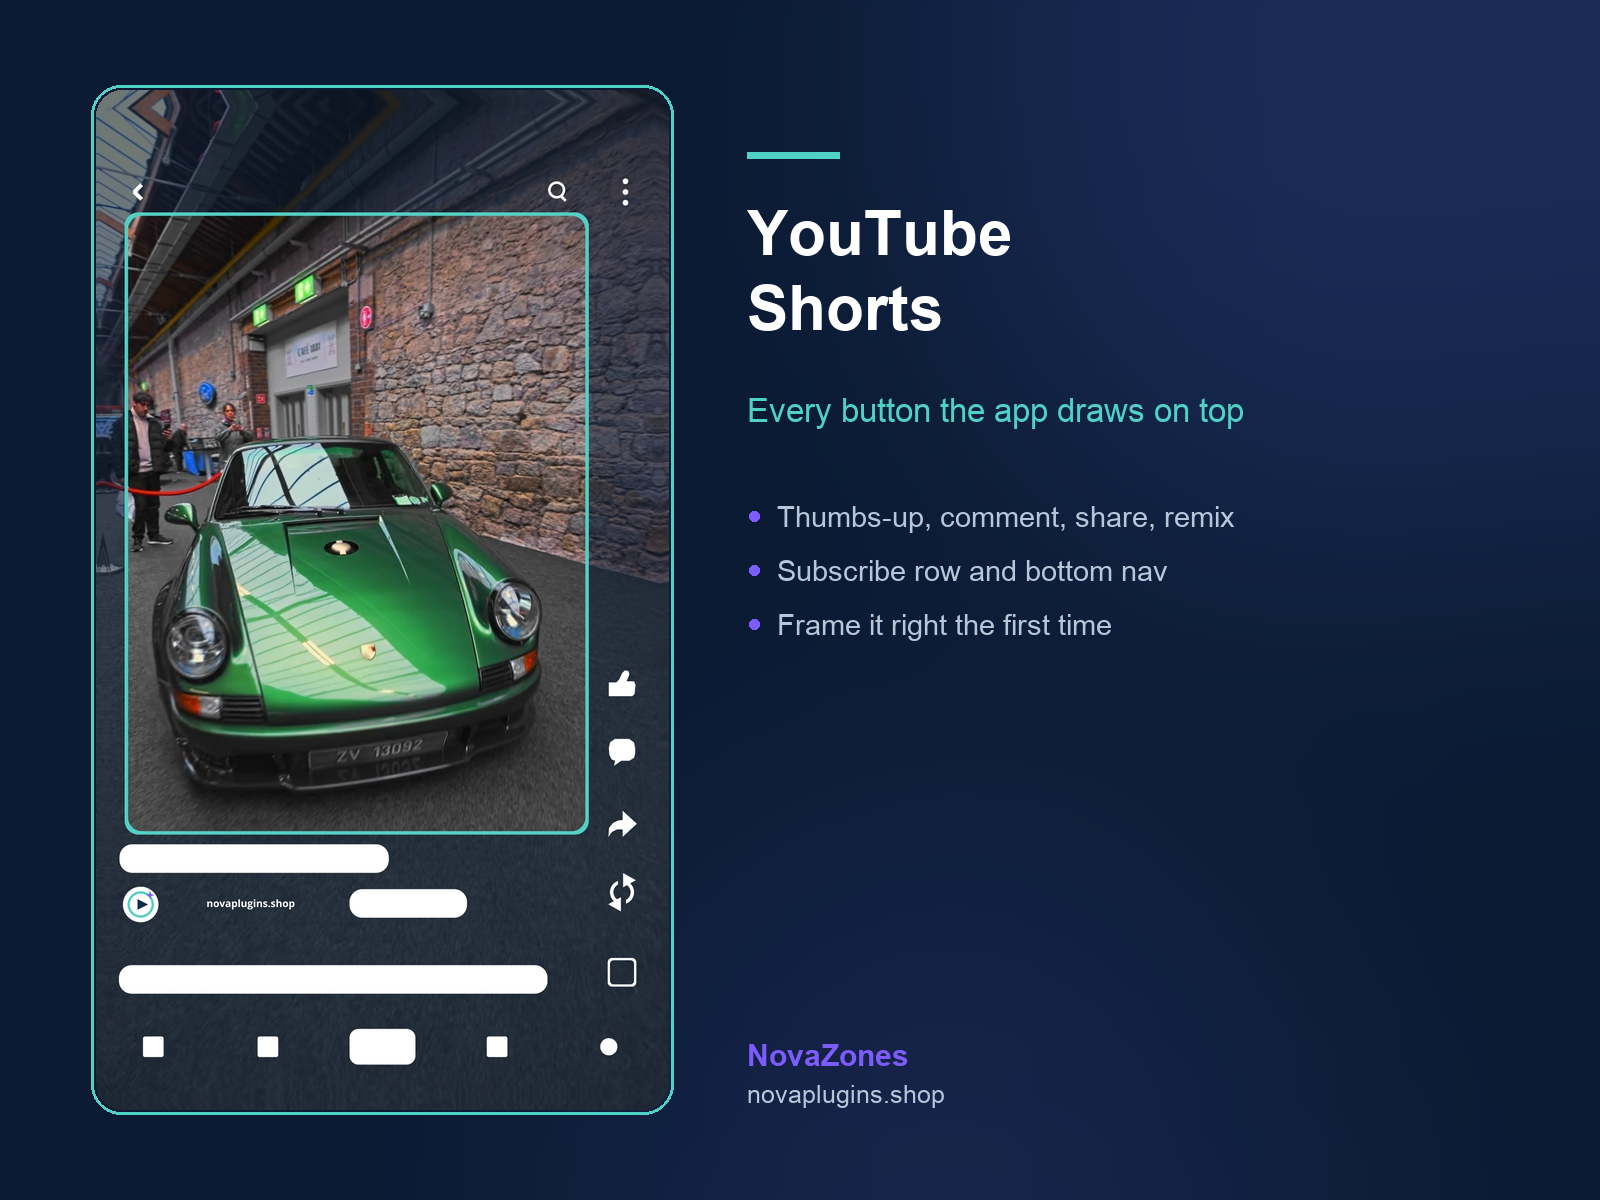Tap the round profile dot in the bottom nav
The height and width of the screenshot is (1200, 1600).
tap(609, 1047)
